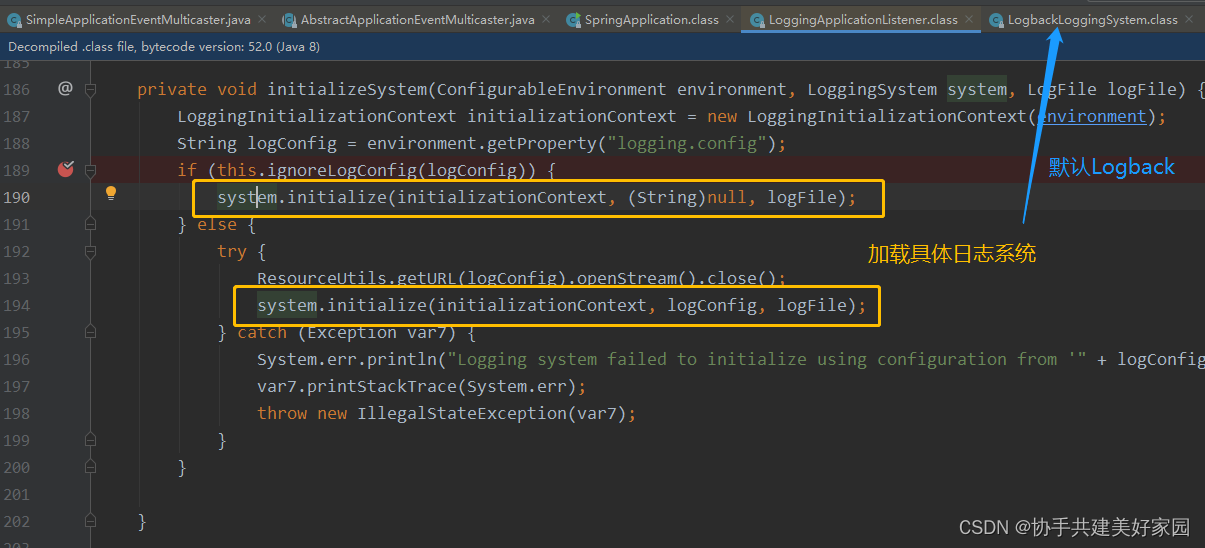Click line number 193 in the gutter
This screenshot has width=1205, height=548.
click(16, 278)
